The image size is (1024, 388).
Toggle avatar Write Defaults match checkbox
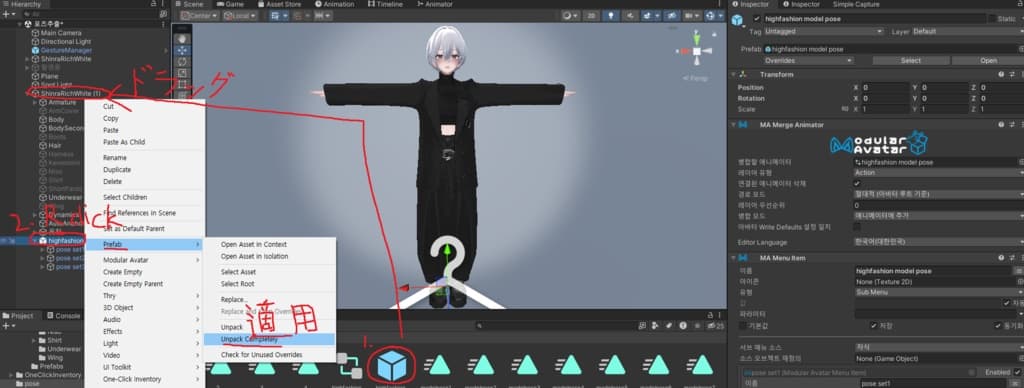[857, 227]
